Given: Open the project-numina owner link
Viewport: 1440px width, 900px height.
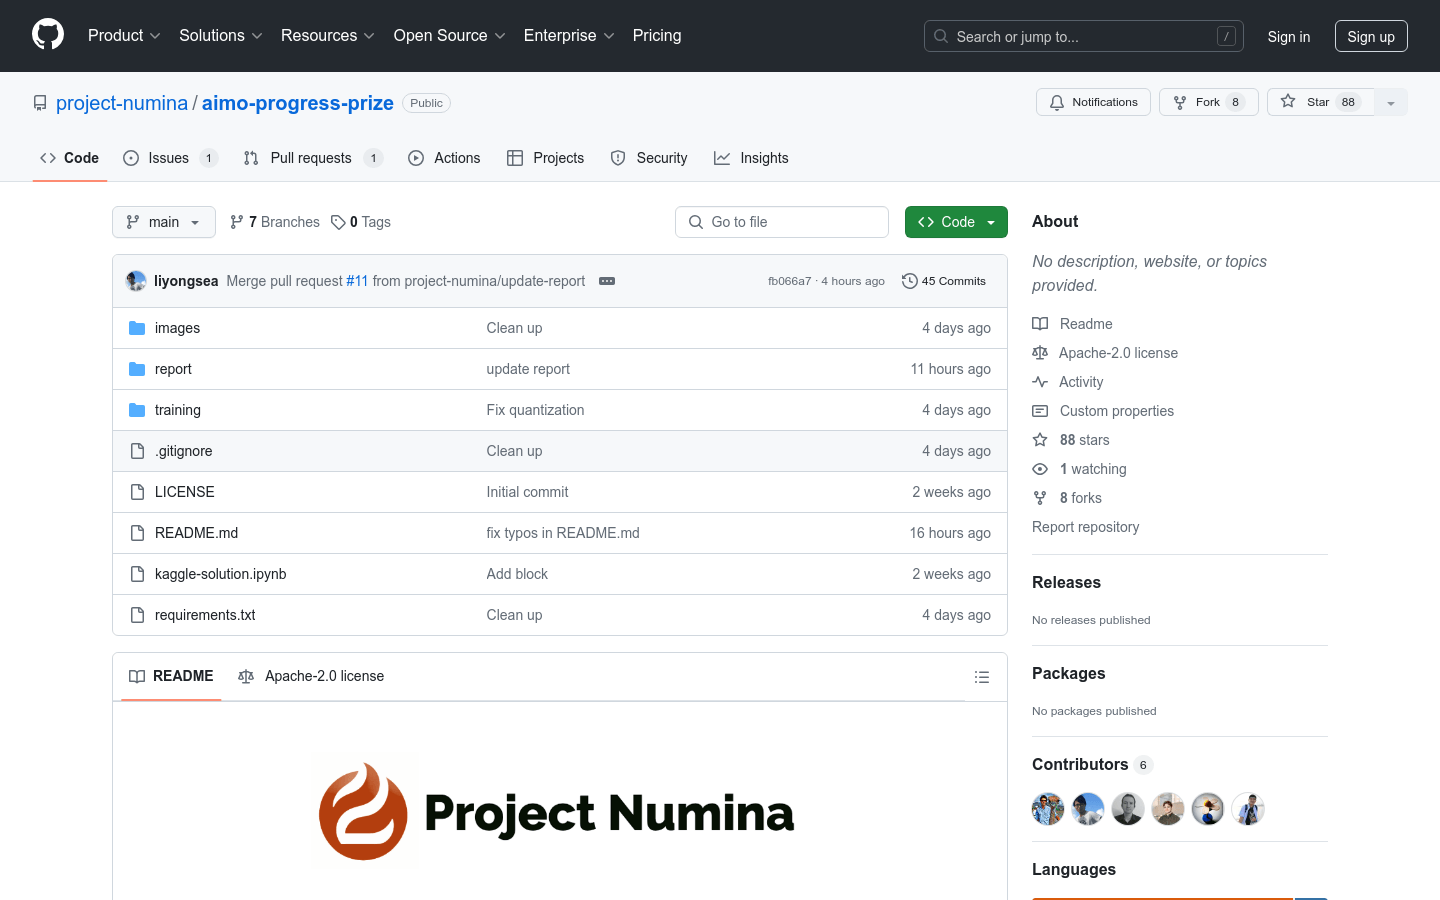Looking at the screenshot, I should click(122, 103).
